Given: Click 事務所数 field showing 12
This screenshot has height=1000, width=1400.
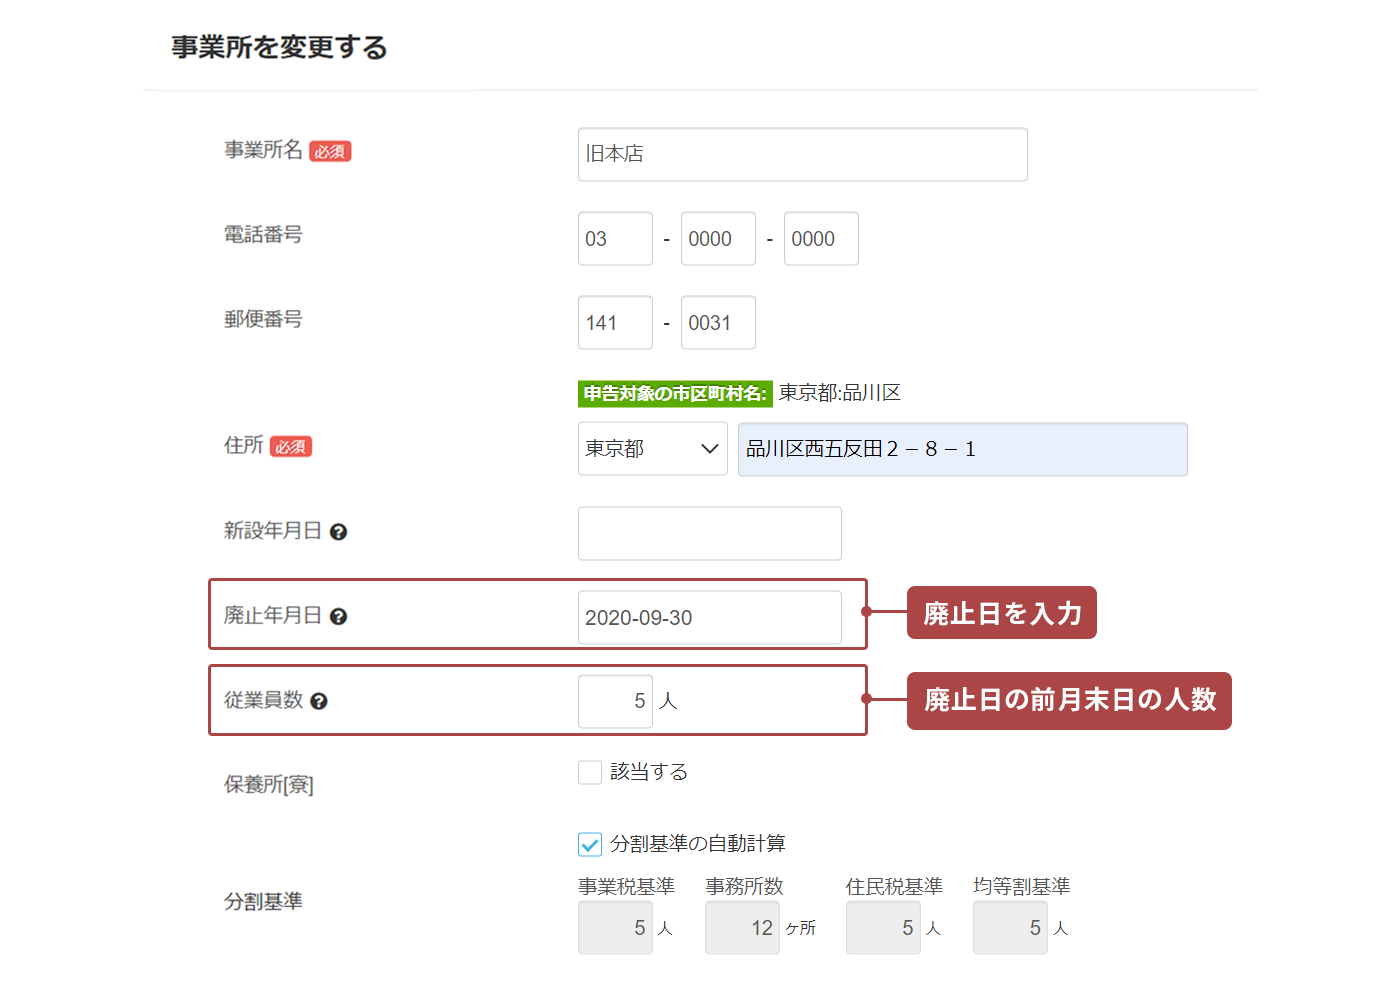Looking at the screenshot, I should (x=742, y=928).
